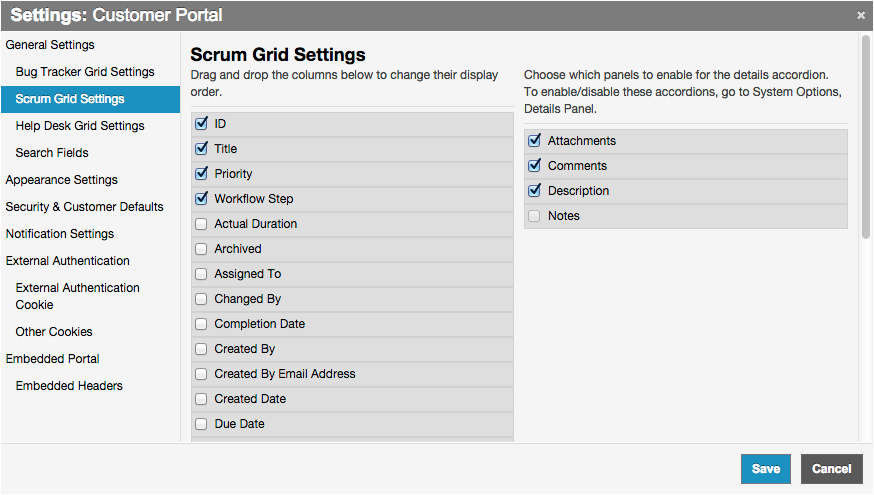Open Help Desk Grid Settings
Viewport: 874px width, 495px height.
click(80, 126)
